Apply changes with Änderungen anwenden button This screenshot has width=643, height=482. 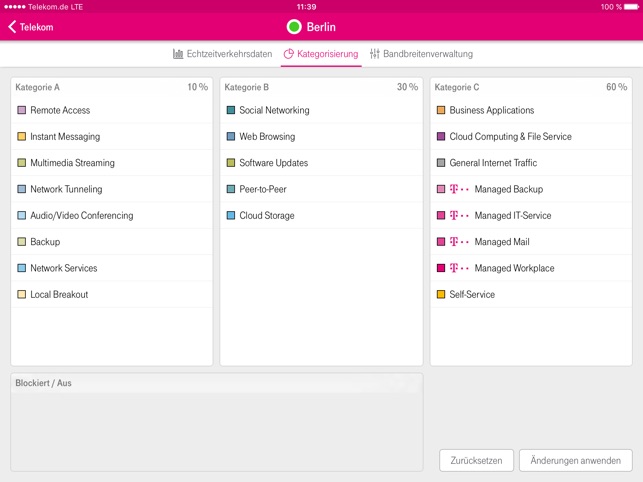click(575, 460)
